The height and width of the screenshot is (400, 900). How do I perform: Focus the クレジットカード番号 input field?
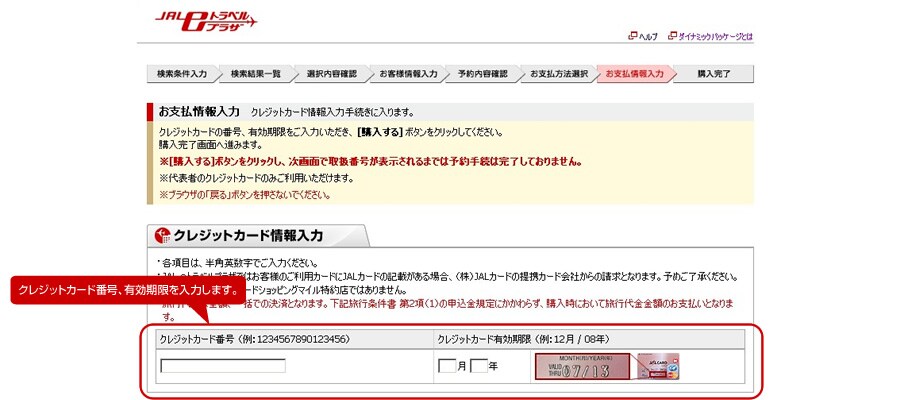tap(223, 366)
